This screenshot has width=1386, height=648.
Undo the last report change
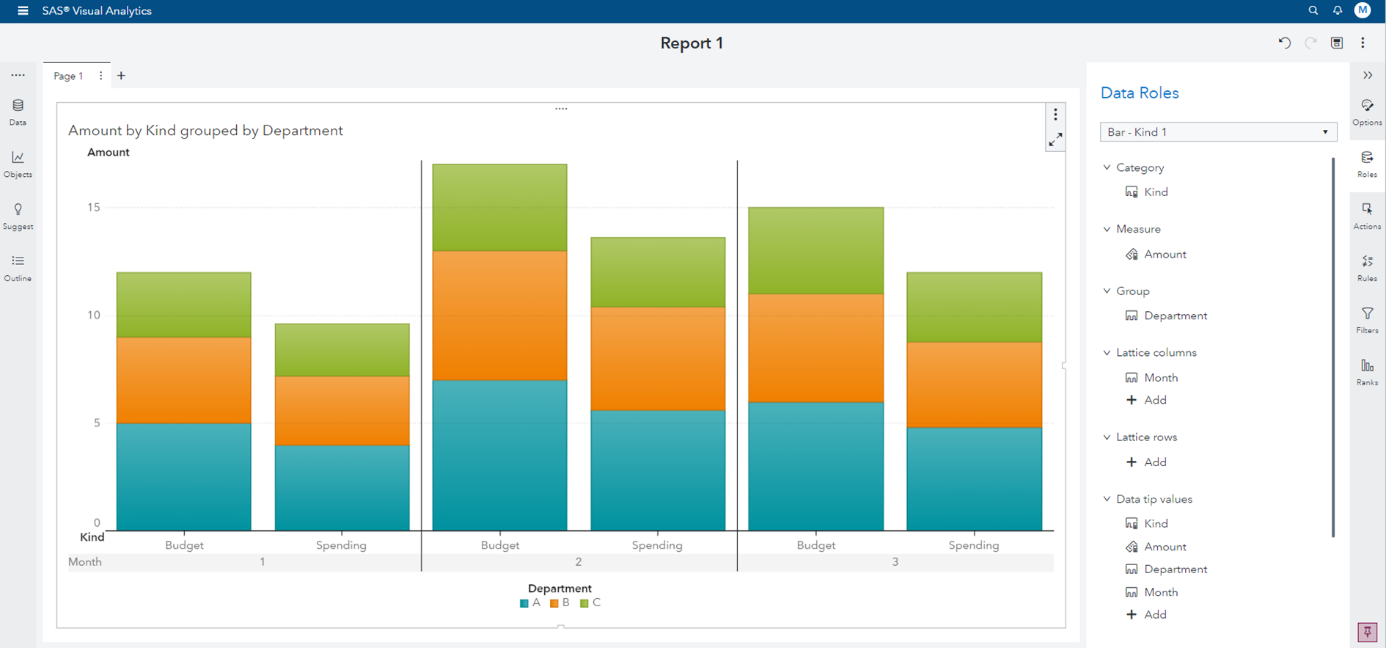click(x=1285, y=43)
